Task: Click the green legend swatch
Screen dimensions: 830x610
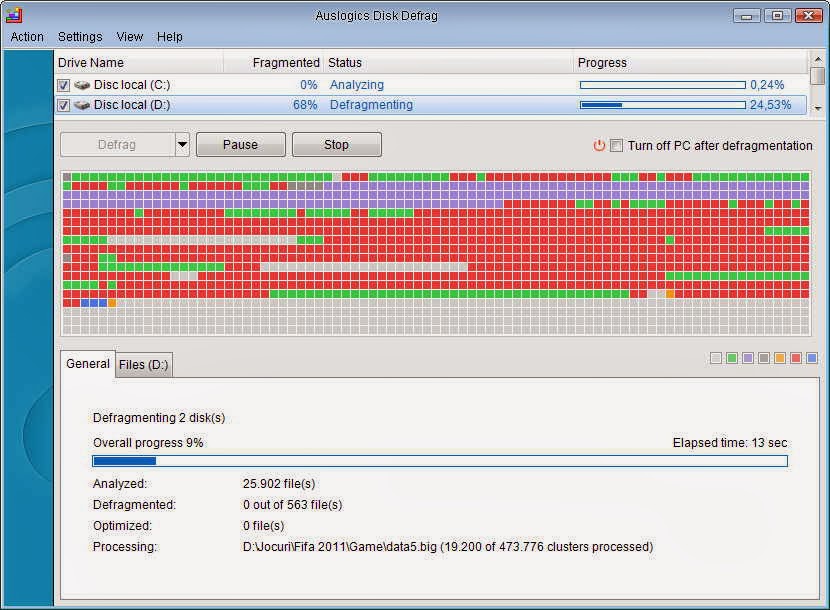Action: click(732, 358)
